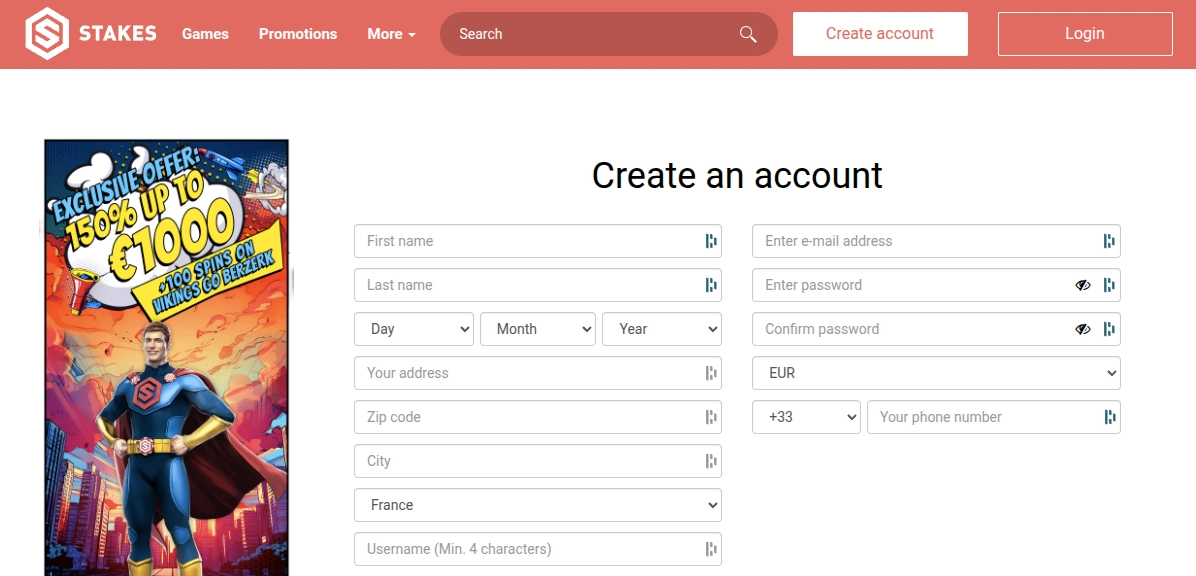The image size is (1196, 576).
Task: Go to Promotions in navigation bar
Action: (x=298, y=34)
